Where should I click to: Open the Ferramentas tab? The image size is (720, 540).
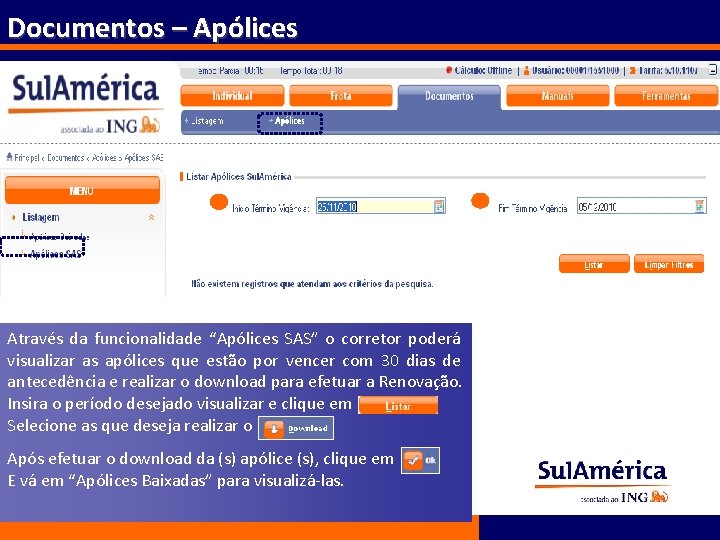pyautogui.click(x=666, y=96)
